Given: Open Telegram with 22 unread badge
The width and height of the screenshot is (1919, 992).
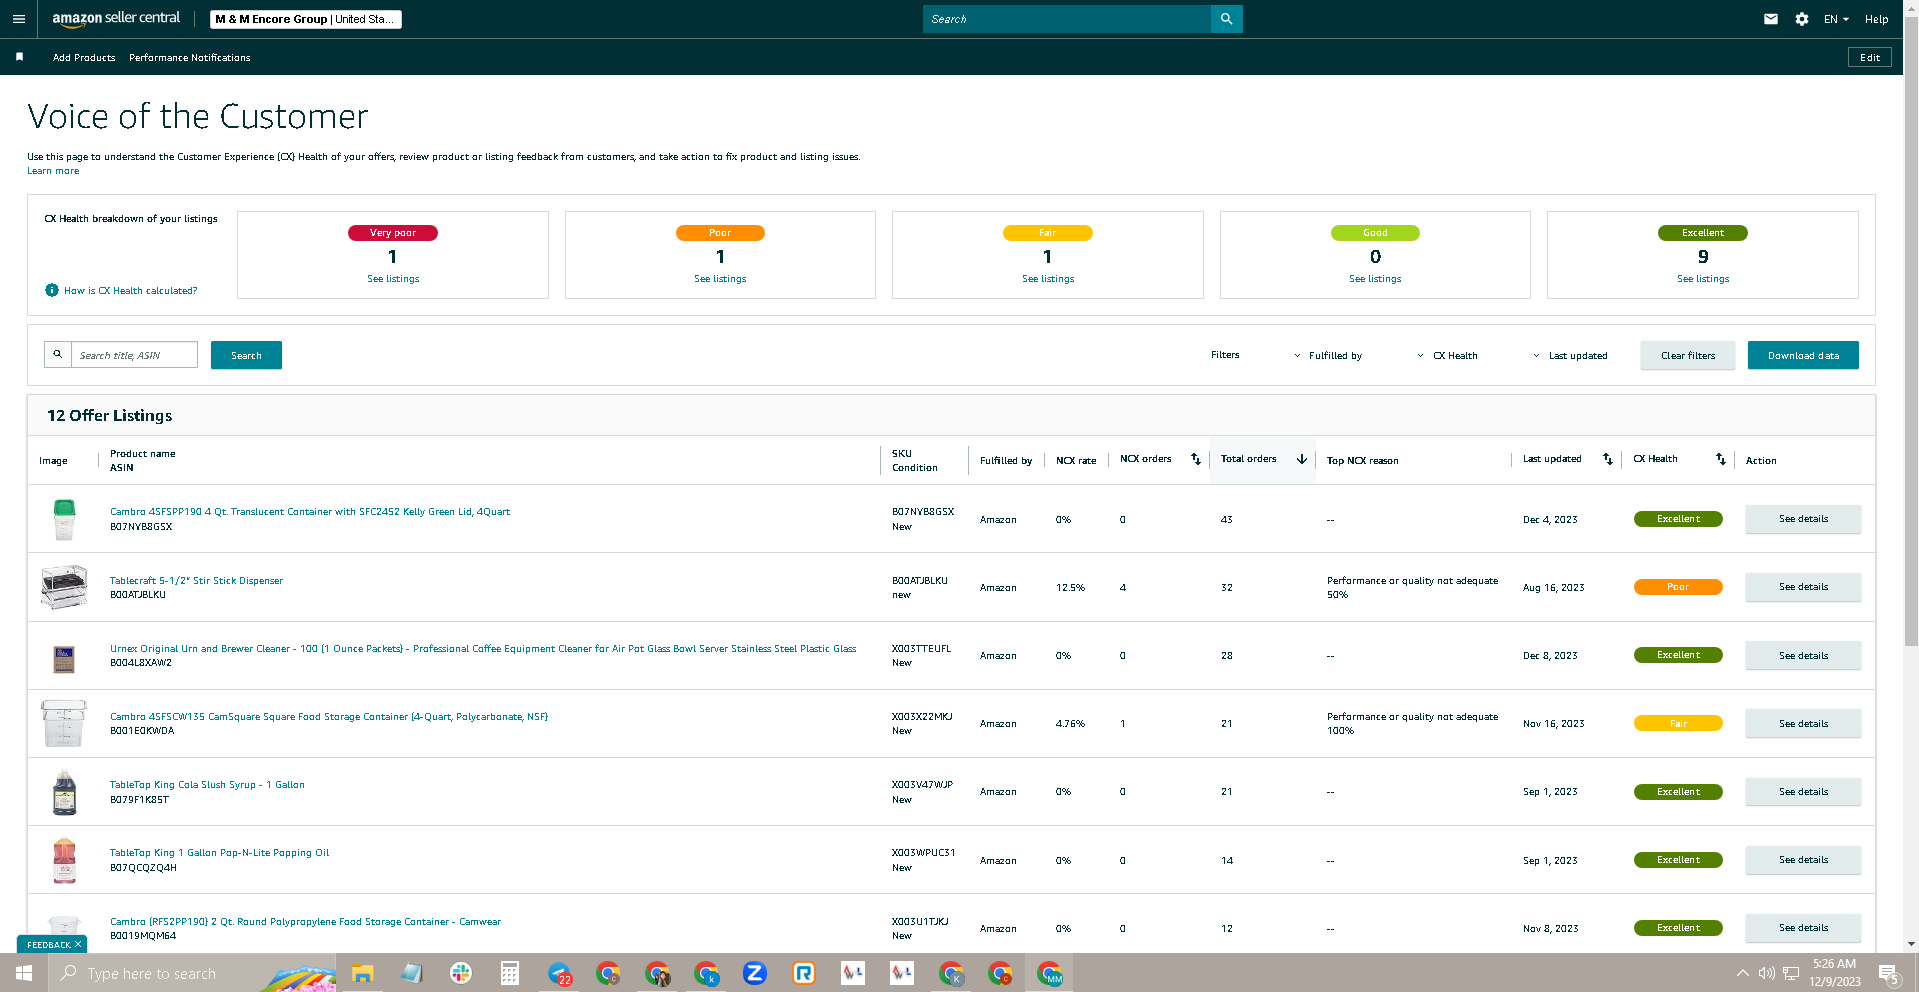Looking at the screenshot, I should tap(559, 973).
